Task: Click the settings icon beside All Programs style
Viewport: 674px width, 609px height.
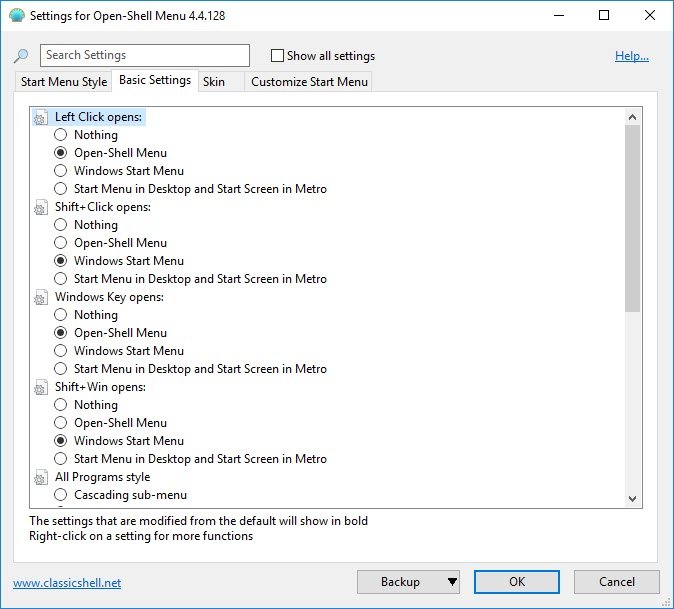Action: point(41,477)
